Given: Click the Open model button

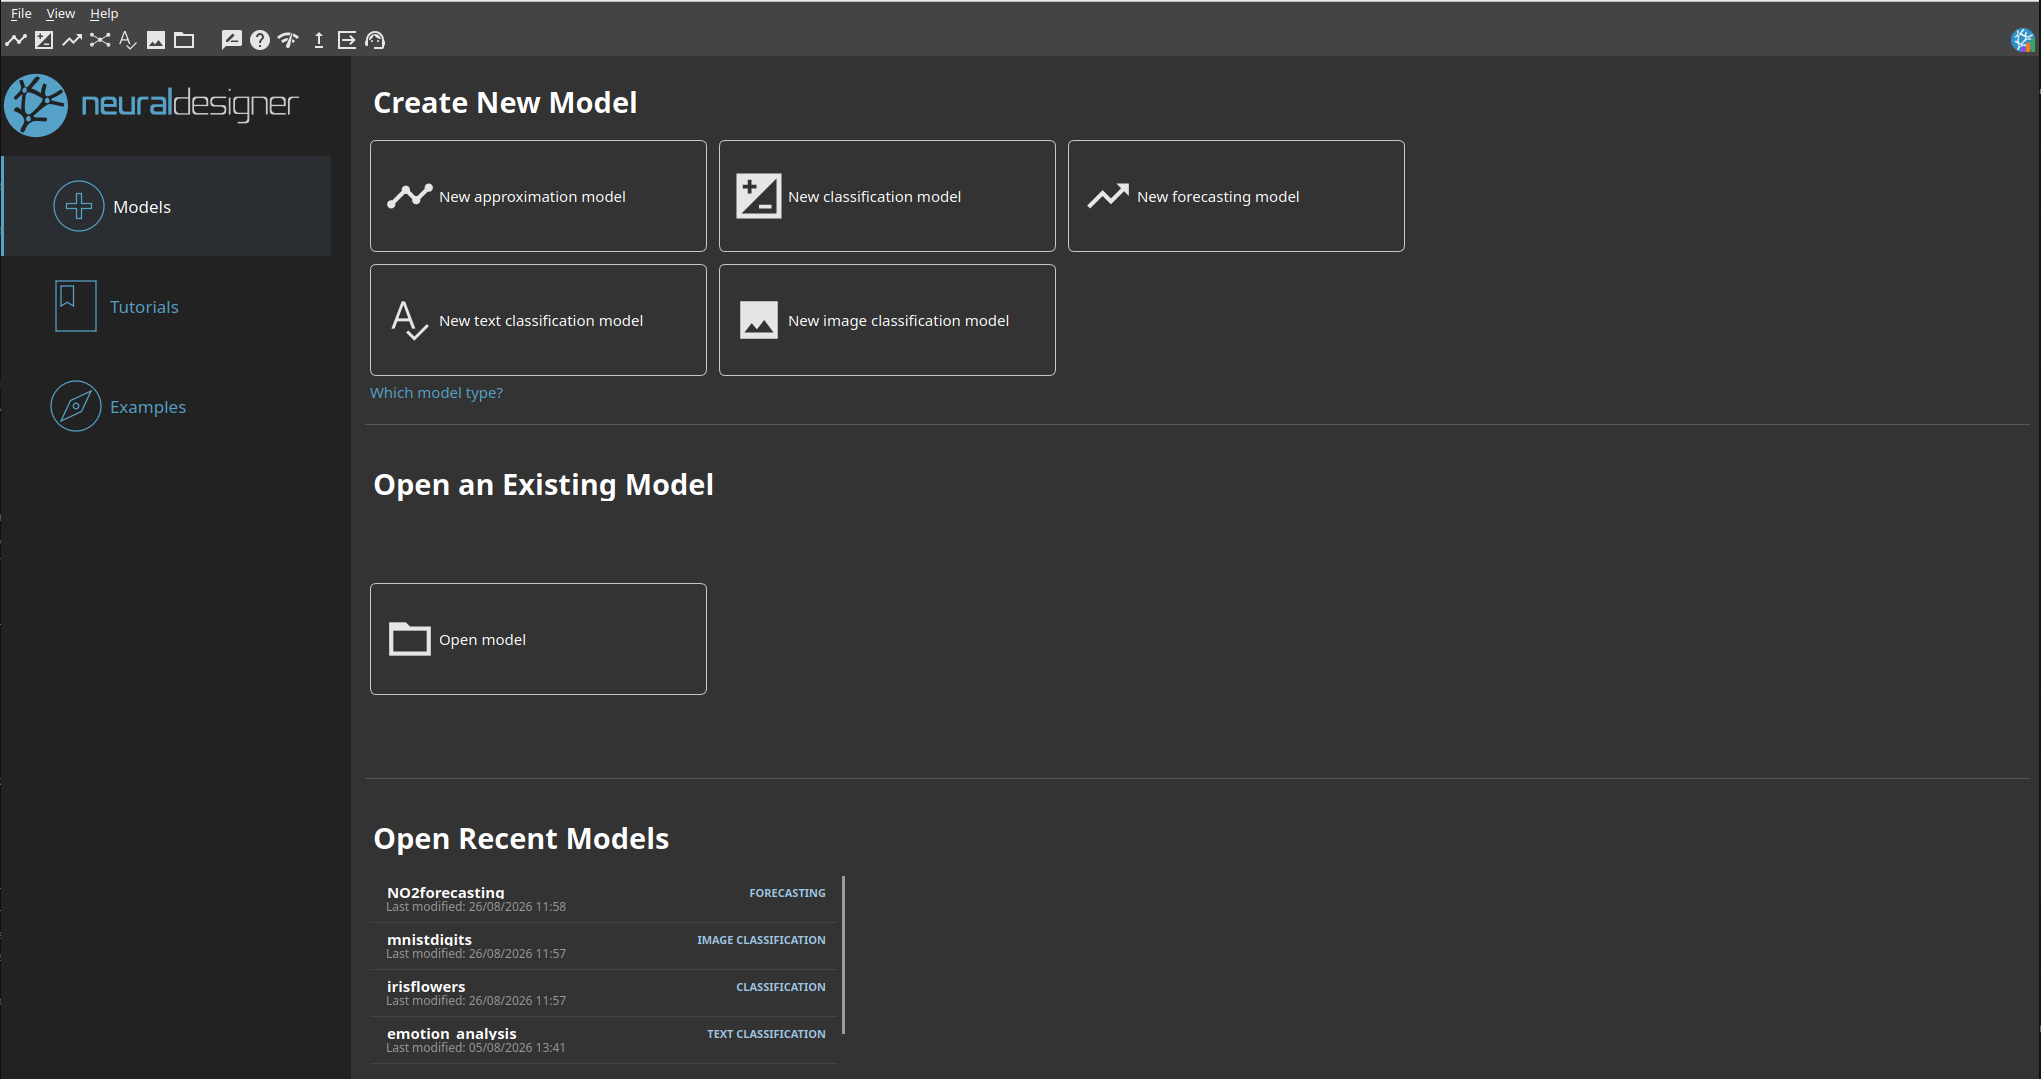Looking at the screenshot, I should pyautogui.click(x=538, y=639).
